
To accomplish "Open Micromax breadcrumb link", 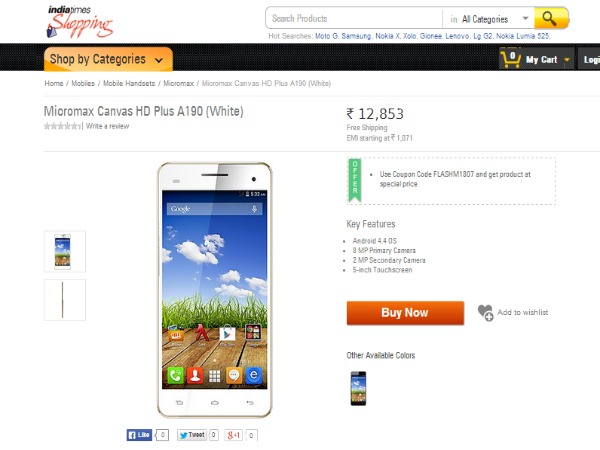I will tap(178, 84).
